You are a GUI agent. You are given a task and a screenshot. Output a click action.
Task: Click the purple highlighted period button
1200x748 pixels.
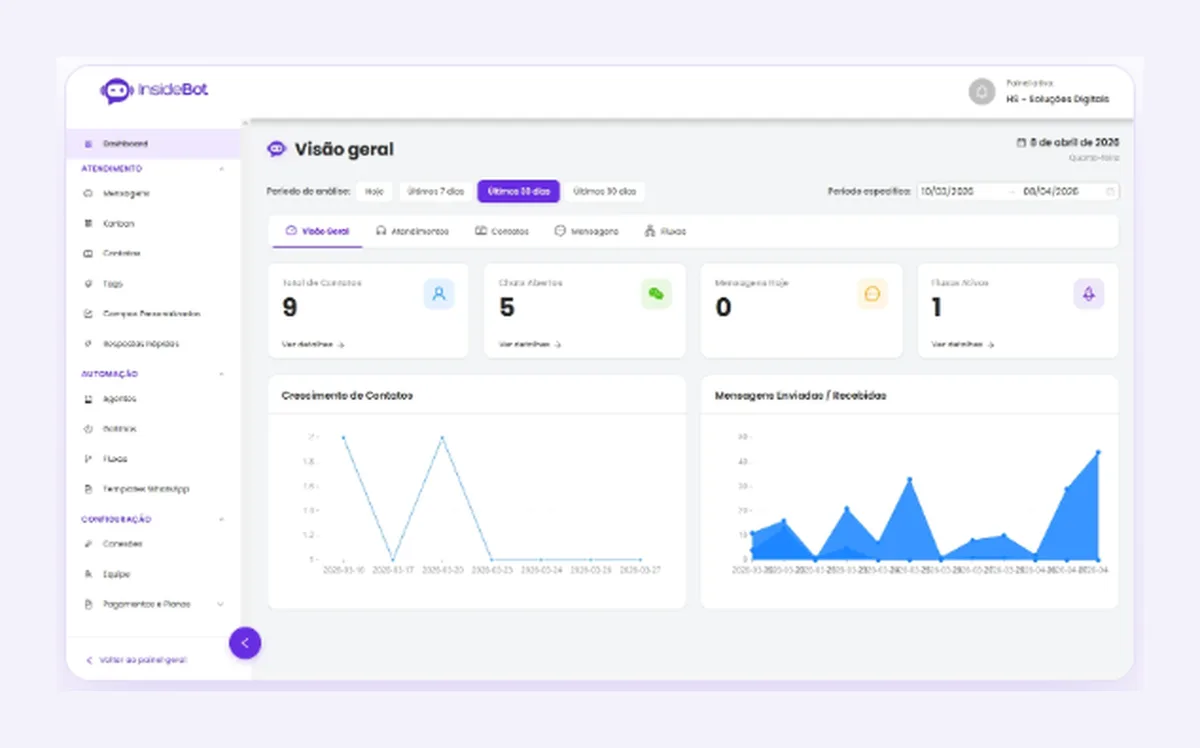[x=518, y=191]
